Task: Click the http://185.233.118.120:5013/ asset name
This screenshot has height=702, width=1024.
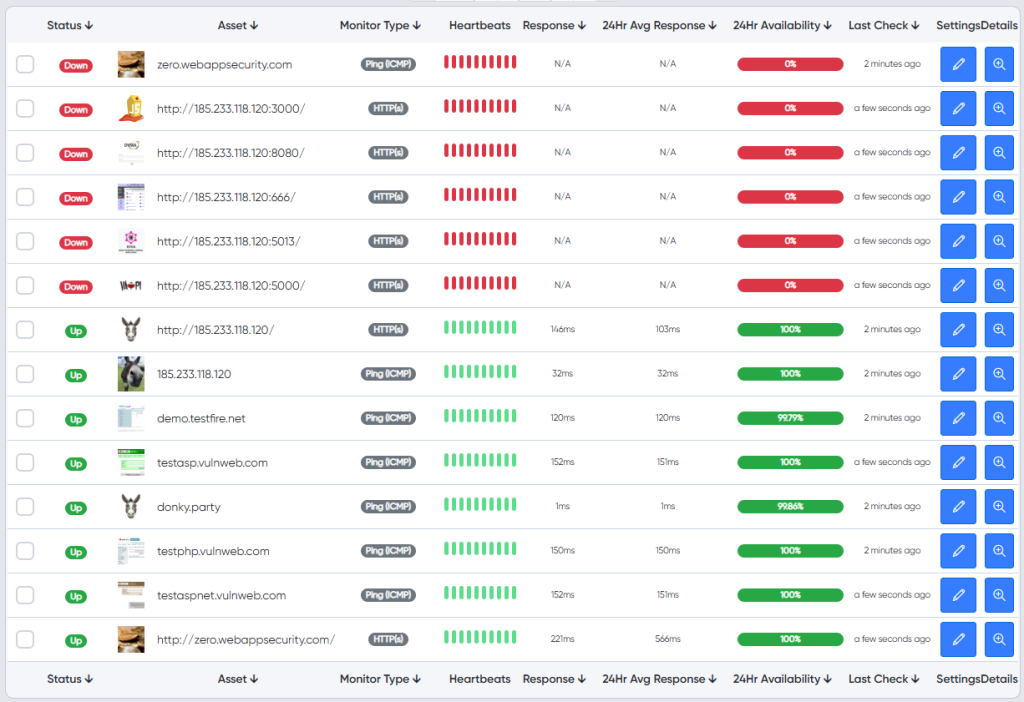Action: [x=229, y=242]
